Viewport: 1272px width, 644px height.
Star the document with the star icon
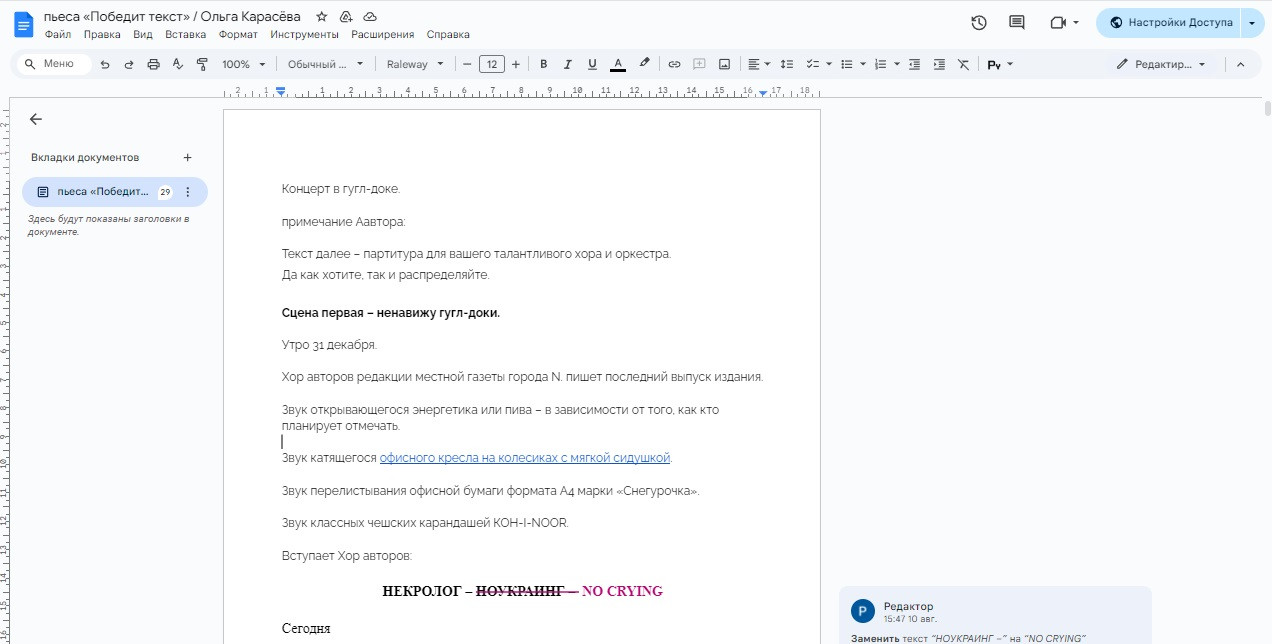[x=321, y=17]
